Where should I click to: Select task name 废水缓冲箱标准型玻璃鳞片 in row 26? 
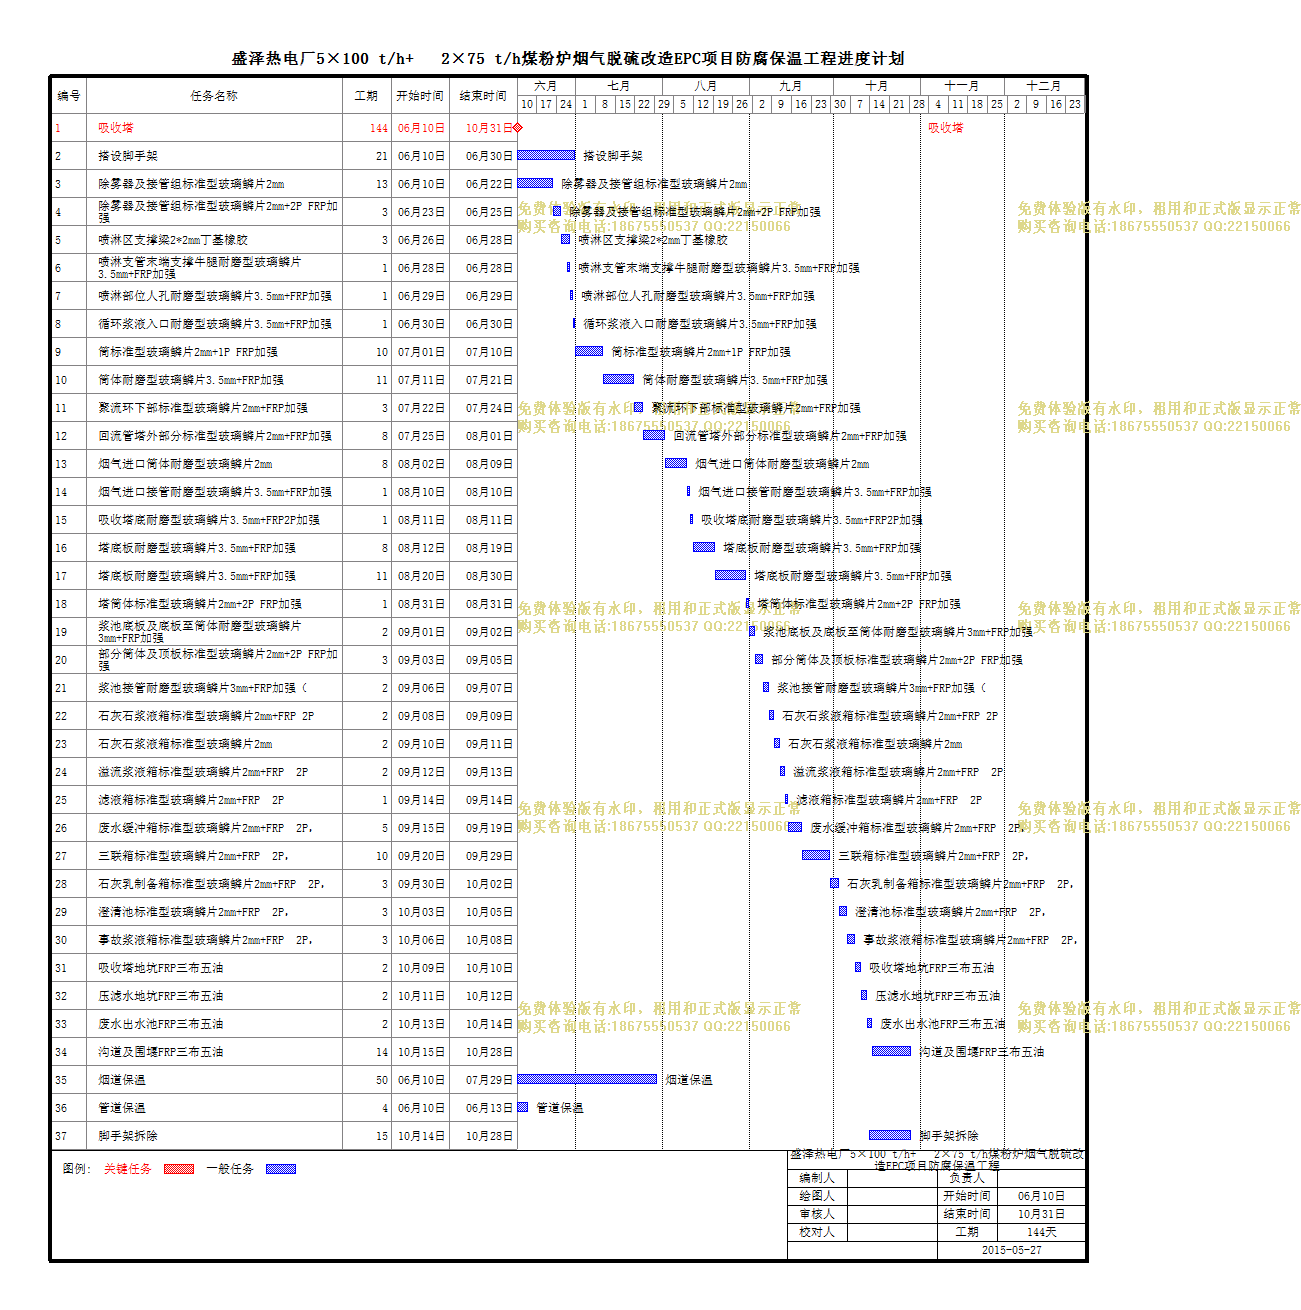click(205, 828)
